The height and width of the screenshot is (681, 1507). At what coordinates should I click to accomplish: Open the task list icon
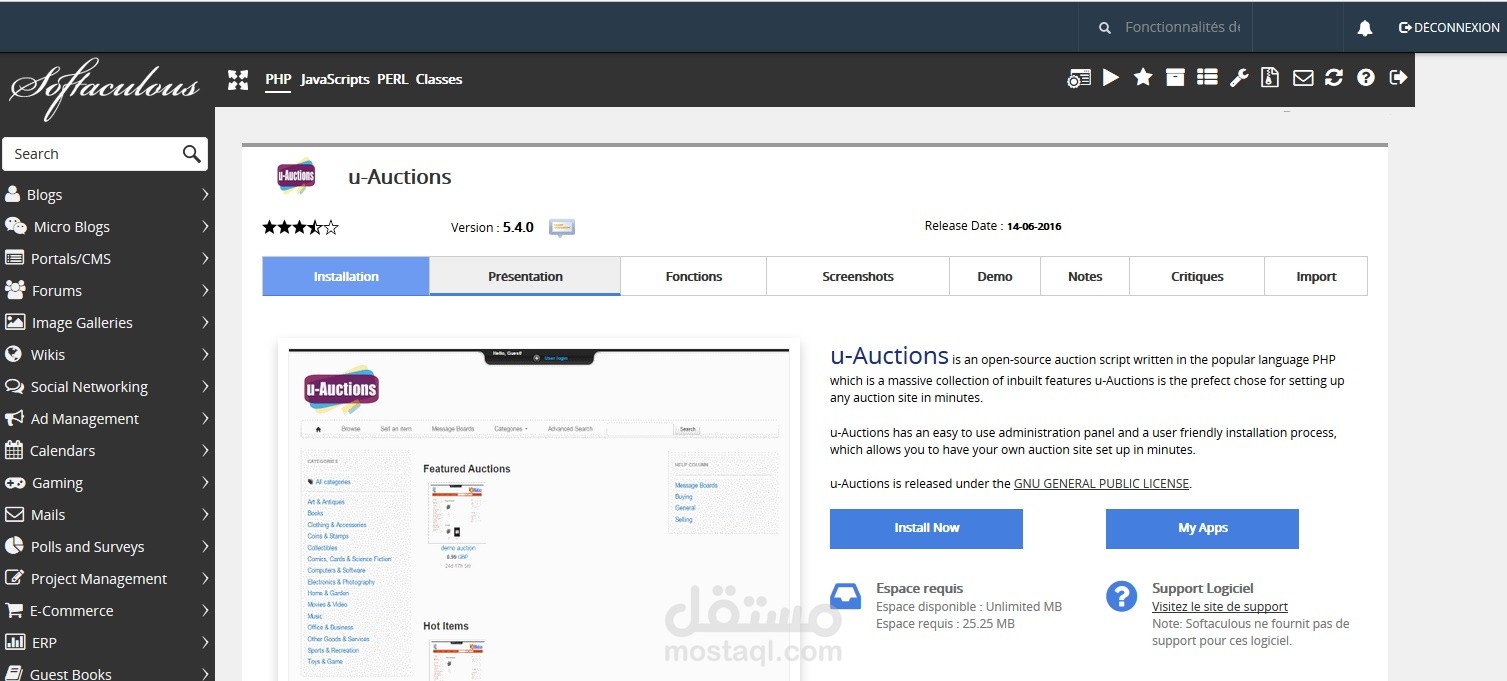click(x=1207, y=77)
